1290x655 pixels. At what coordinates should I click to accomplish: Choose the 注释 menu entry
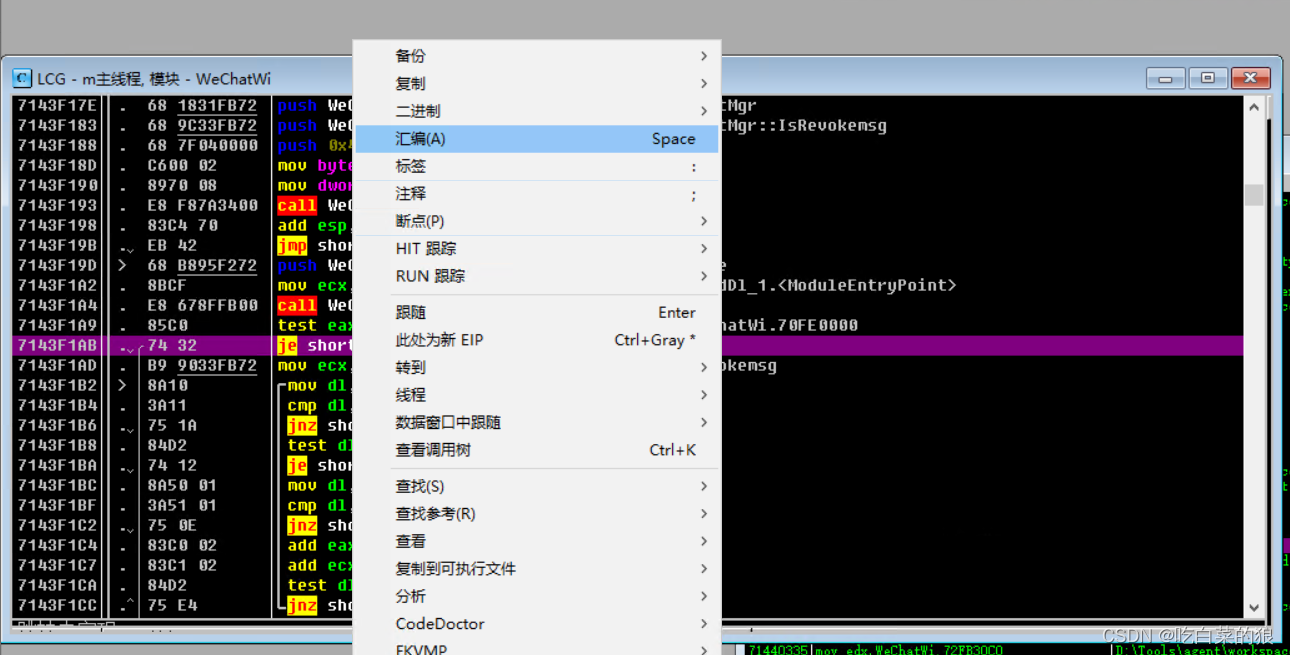[x=537, y=194]
